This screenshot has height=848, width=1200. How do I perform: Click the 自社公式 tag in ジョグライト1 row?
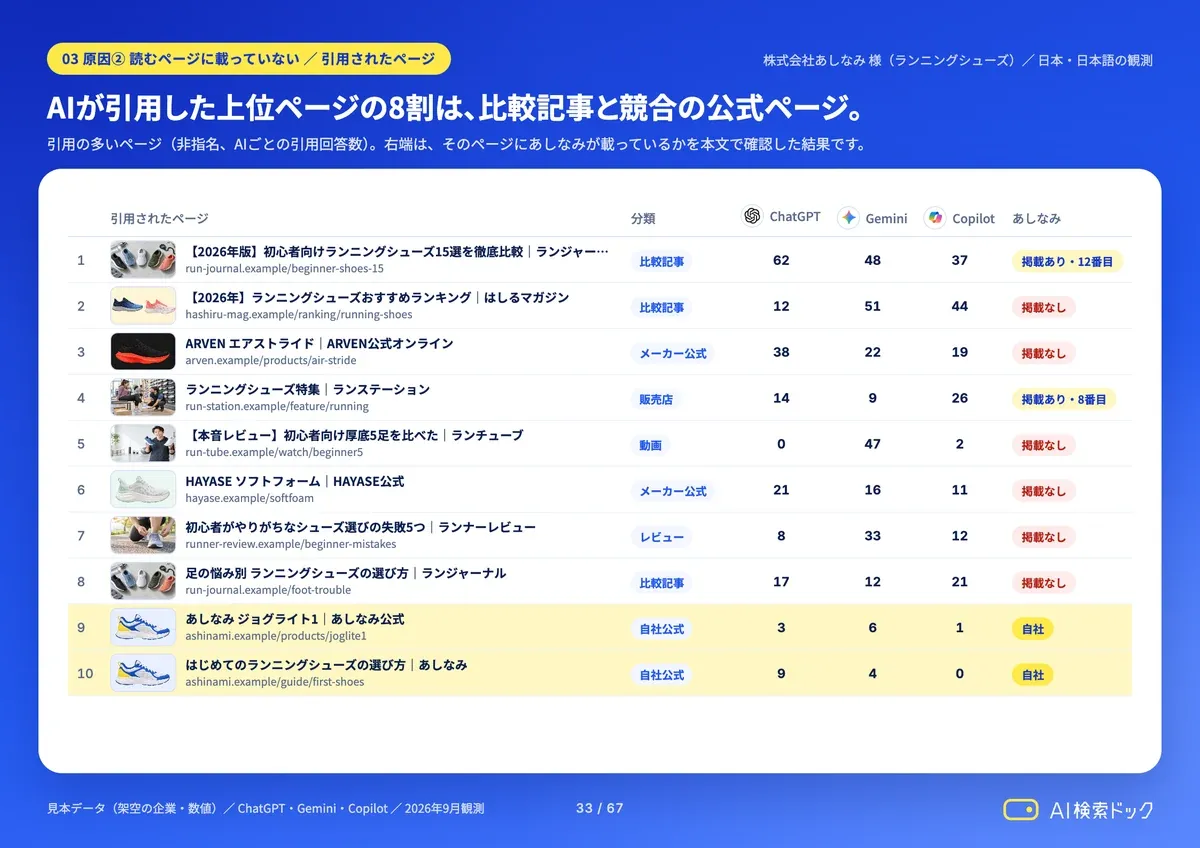(662, 630)
